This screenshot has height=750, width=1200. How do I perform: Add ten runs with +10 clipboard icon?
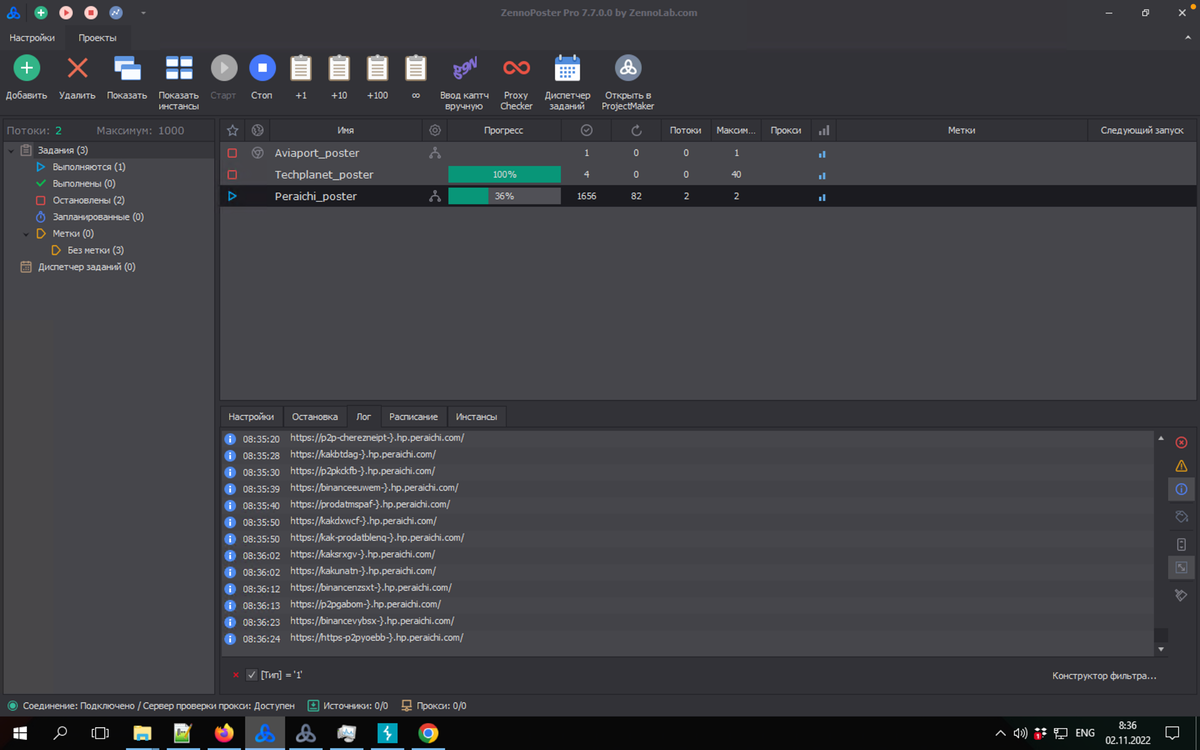pyautogui.click(x=340, y=68)
